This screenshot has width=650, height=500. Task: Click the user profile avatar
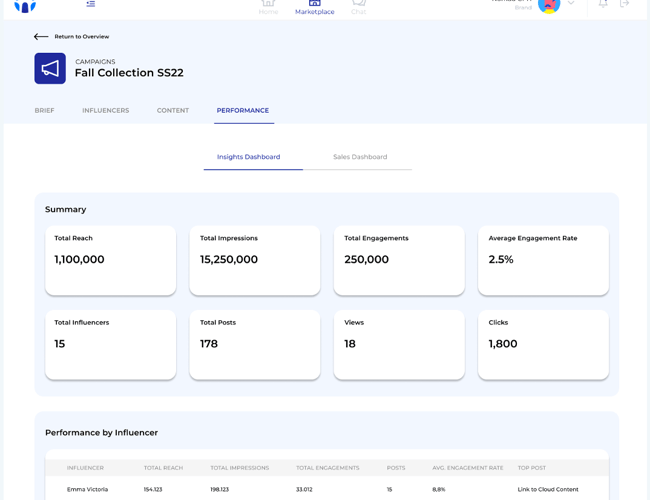pyautogui.click(x=548, y=5)
